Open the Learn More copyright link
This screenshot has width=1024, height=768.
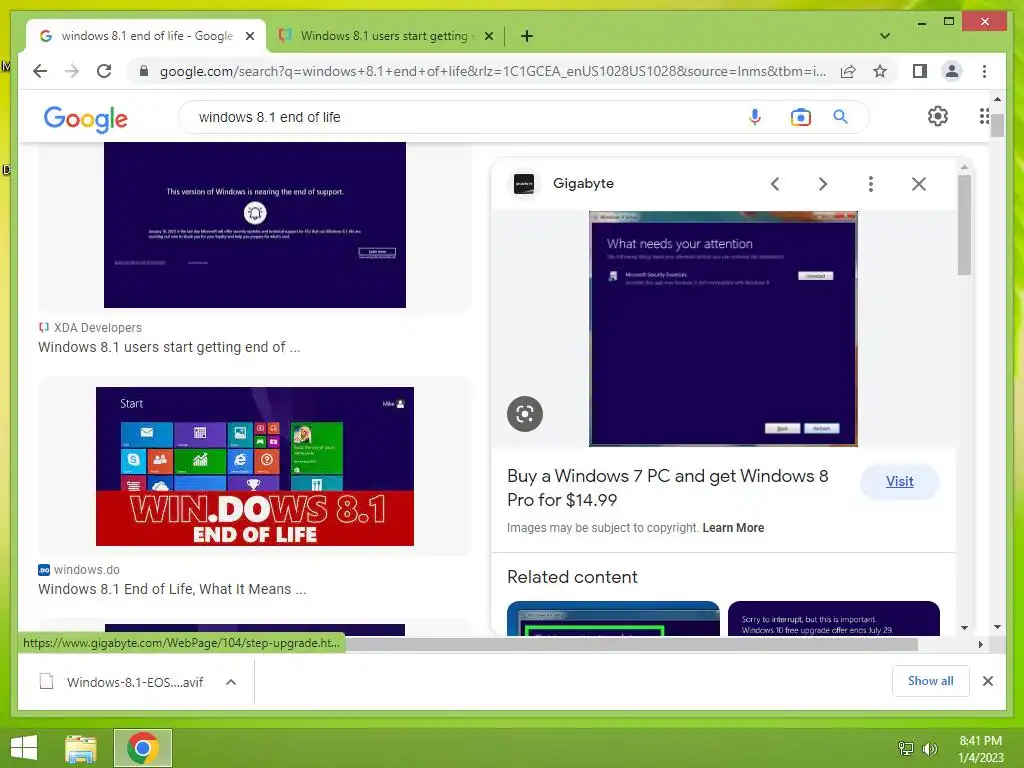coord(733,528)
